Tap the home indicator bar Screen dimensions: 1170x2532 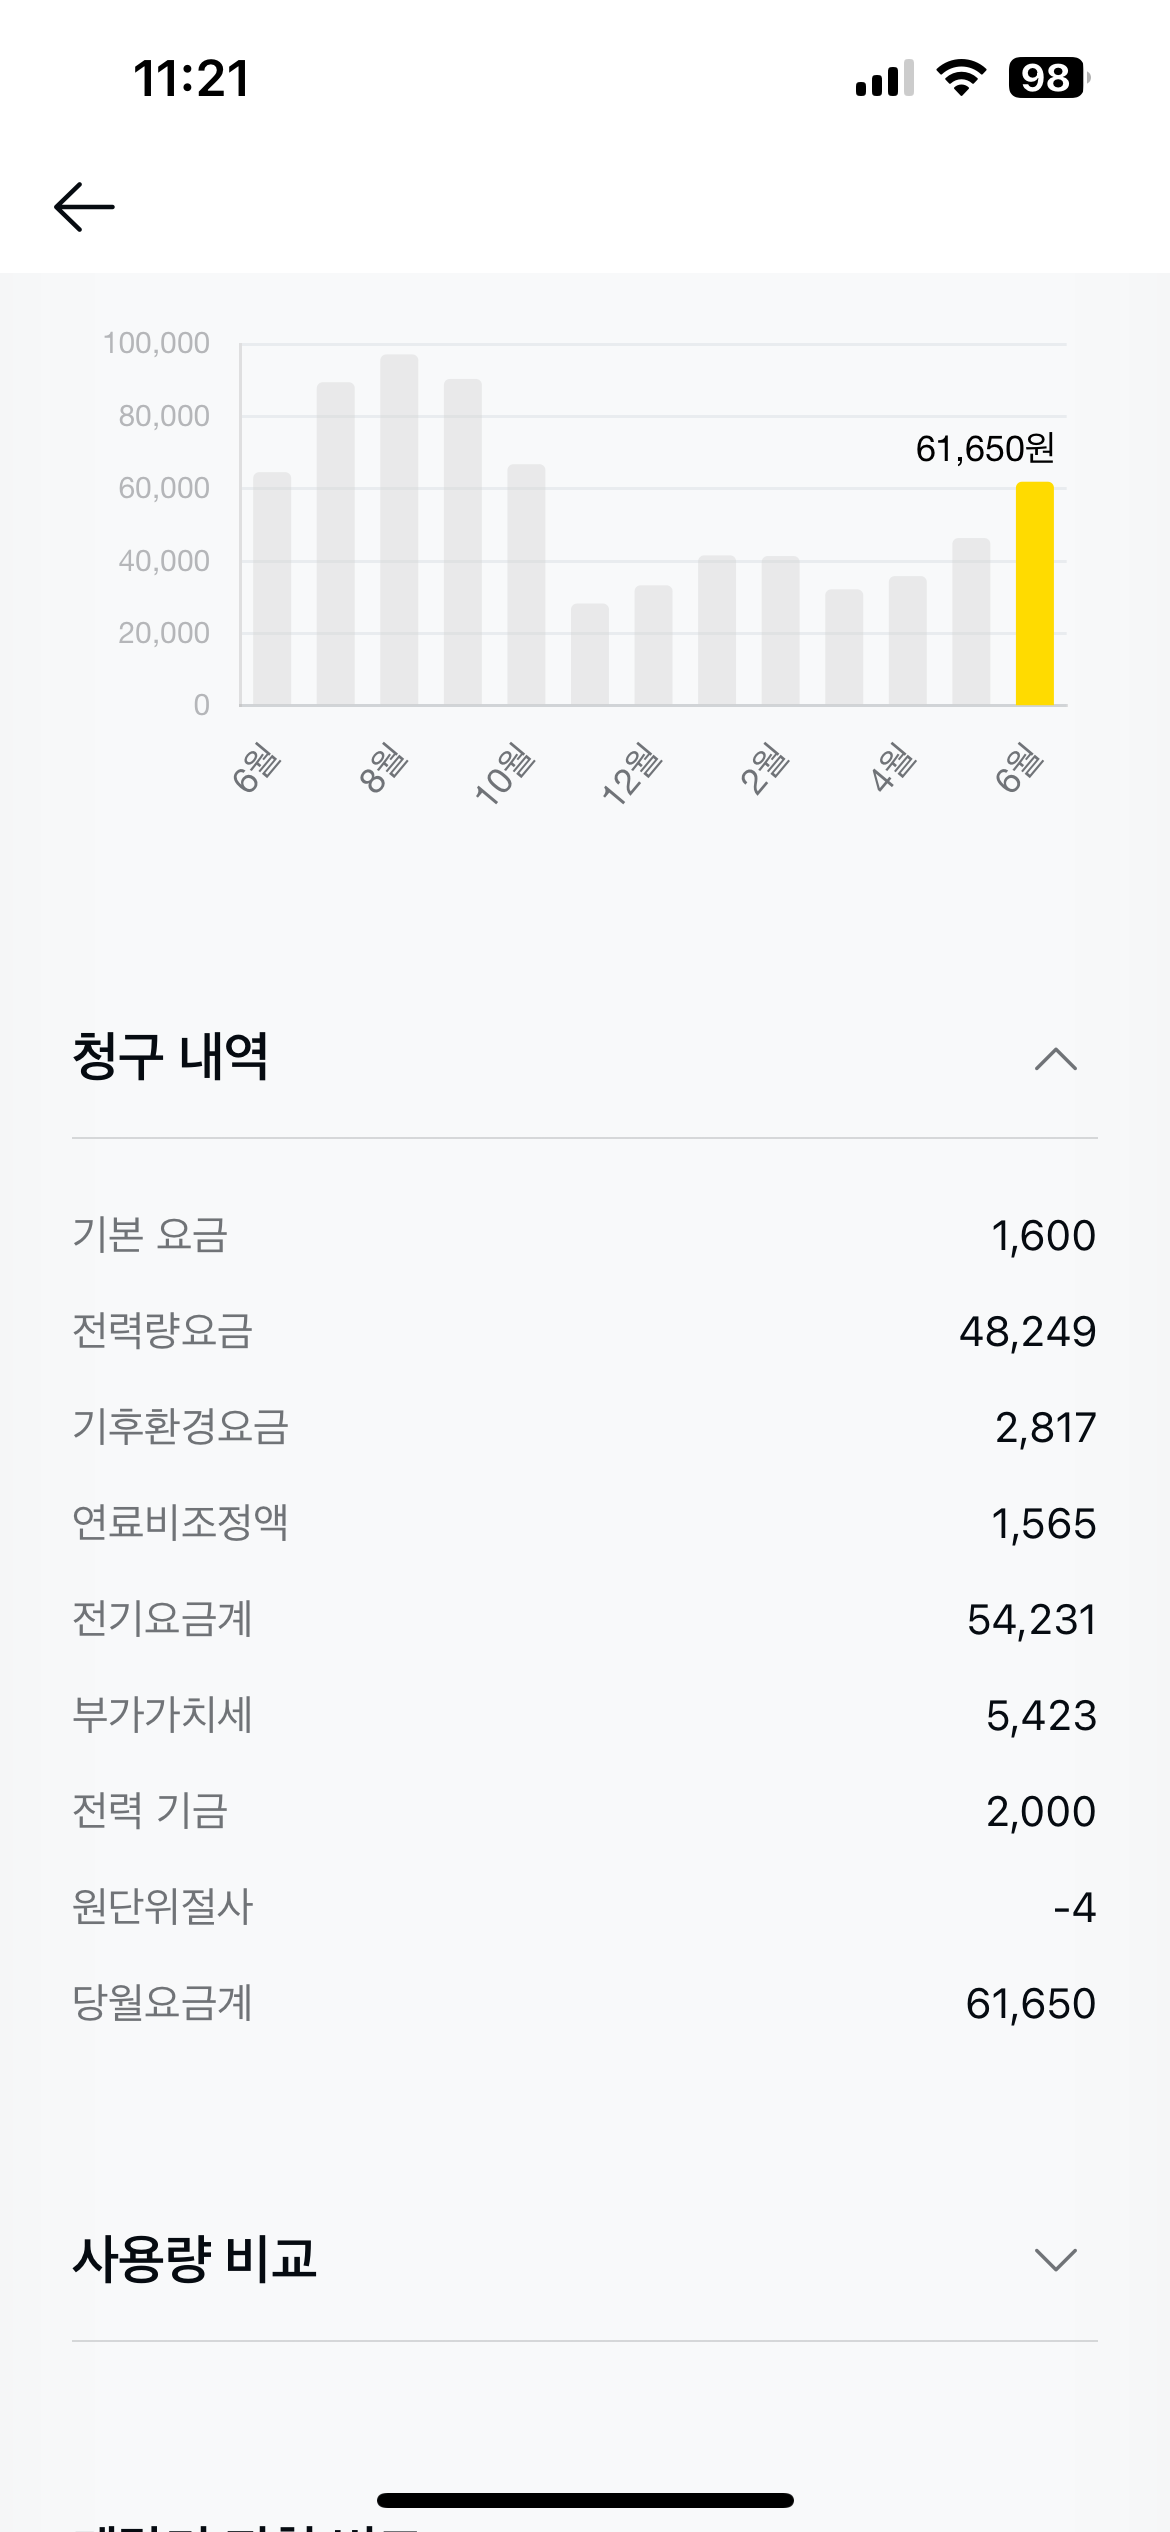tap(585, 2501)
